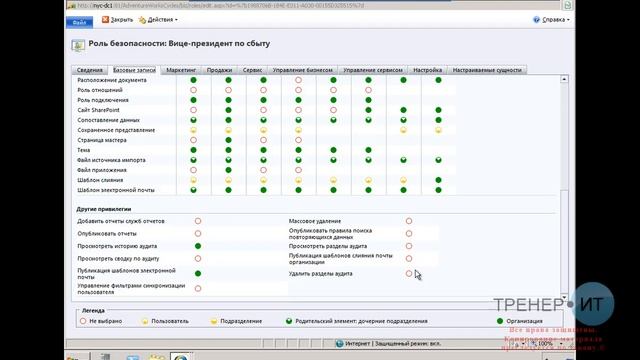
Task: Switch to the Базовые записи tab
Action: point(134,70)
